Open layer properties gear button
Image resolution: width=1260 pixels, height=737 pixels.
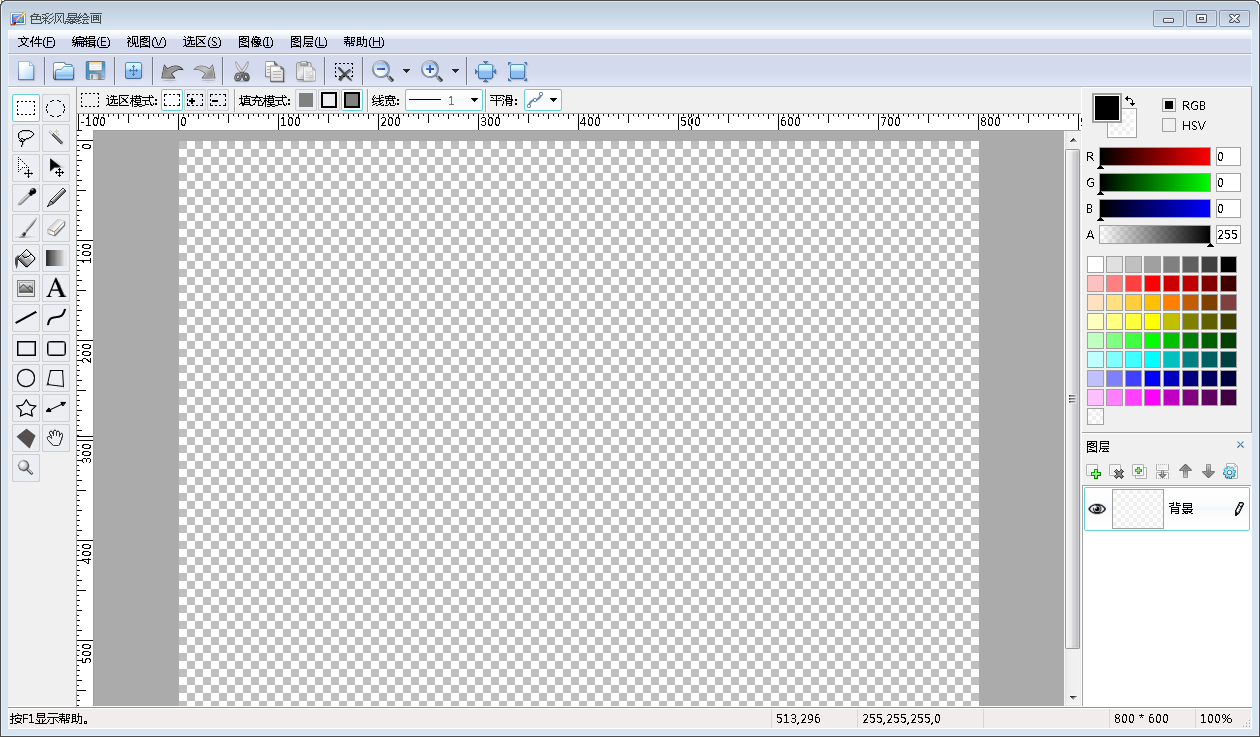point(1230,471)
